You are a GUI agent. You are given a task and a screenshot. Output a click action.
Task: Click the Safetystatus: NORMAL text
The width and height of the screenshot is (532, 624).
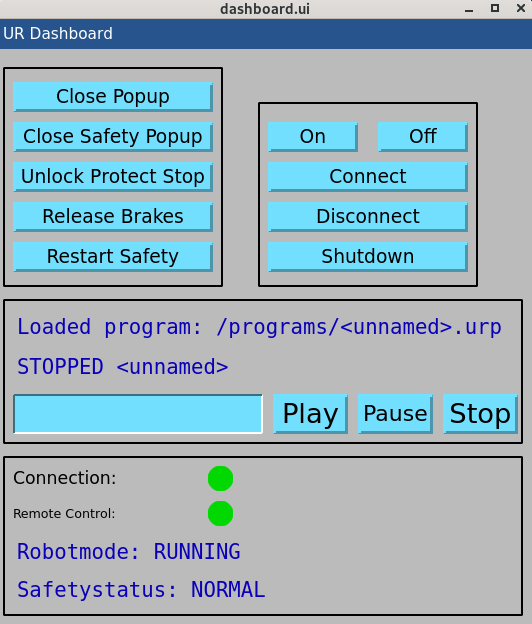pos(141,590)
